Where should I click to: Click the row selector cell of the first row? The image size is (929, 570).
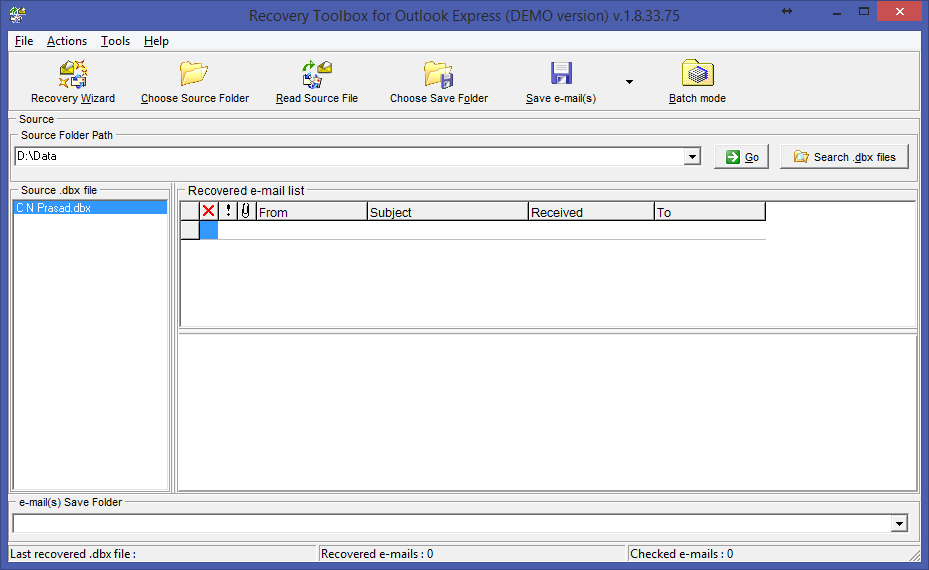coord(190,230)
